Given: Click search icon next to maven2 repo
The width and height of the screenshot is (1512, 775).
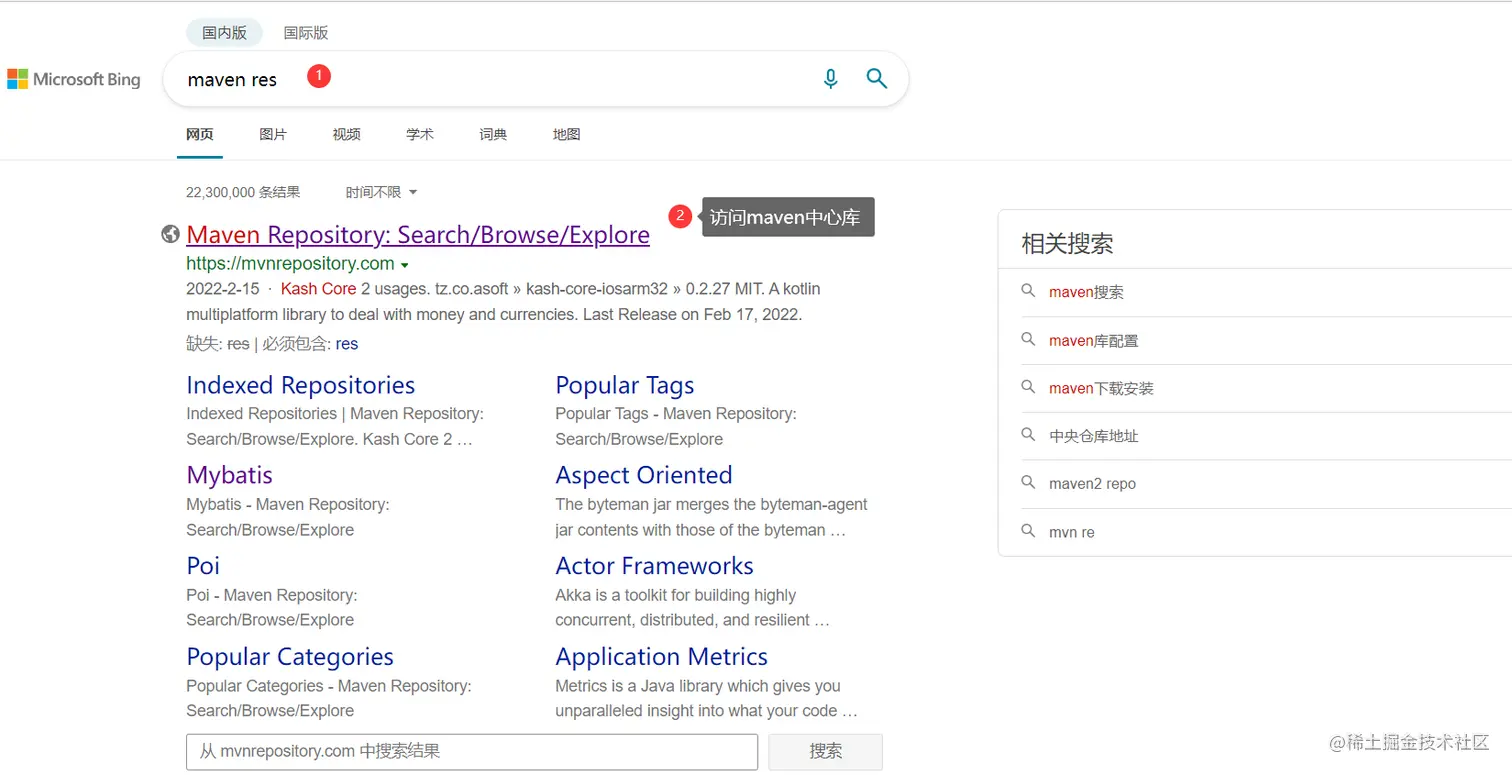Looking at the screenshot, I should pos(1028,483).
